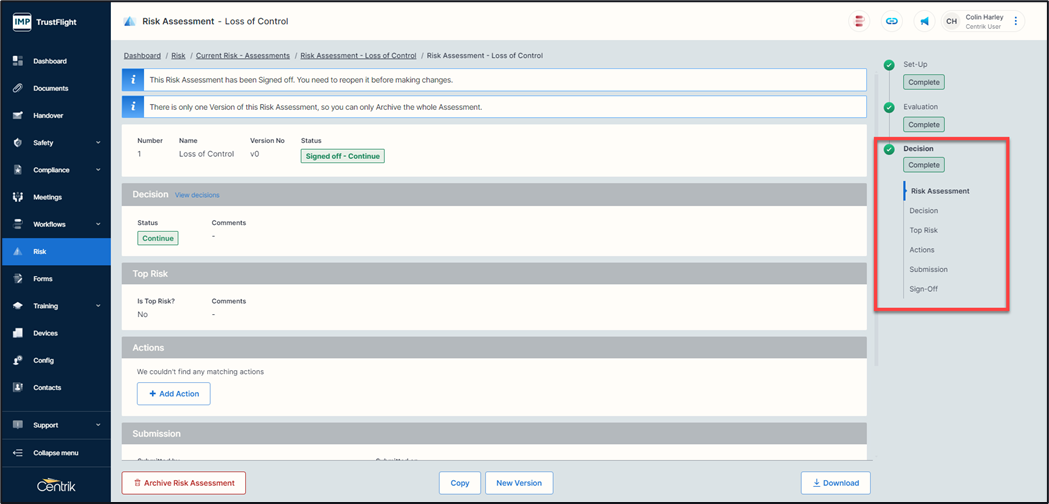Open the user options three-dot menu
The image size is (1049, 504).
pos(1016,21)
